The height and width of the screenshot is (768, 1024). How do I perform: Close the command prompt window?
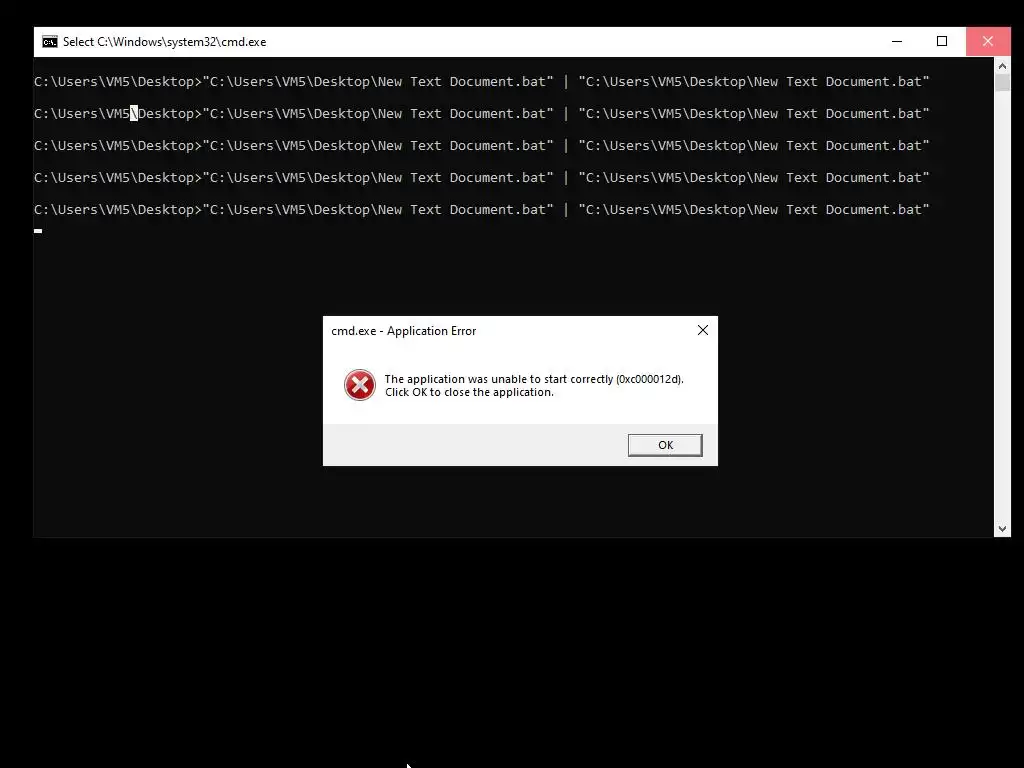pyautogui.click(x=987, y=41)
